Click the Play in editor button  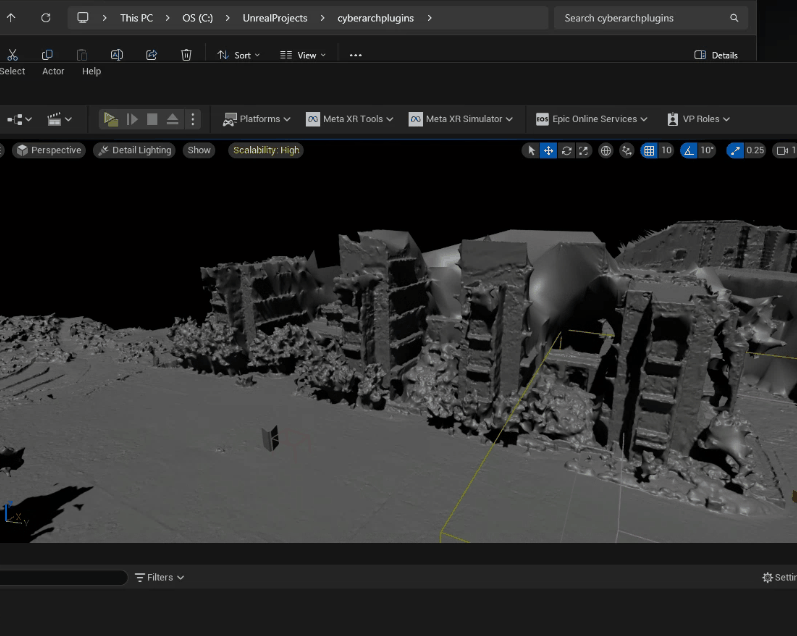click(110, 119)
